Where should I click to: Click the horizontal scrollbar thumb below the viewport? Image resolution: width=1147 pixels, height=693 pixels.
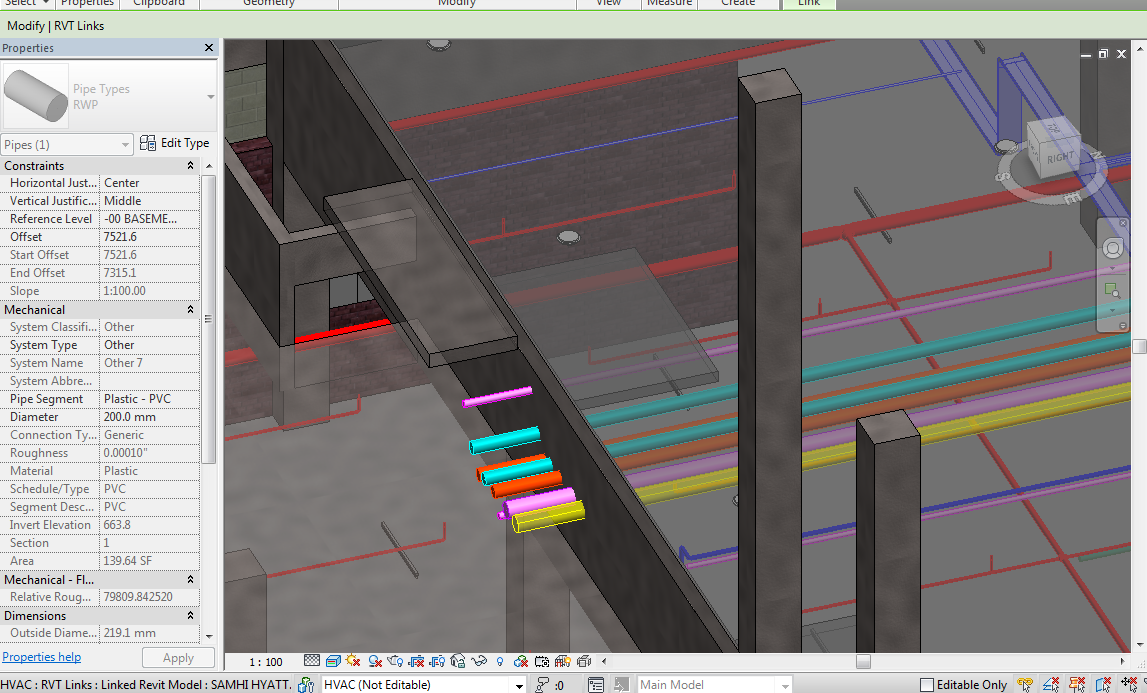click(863, 661)
